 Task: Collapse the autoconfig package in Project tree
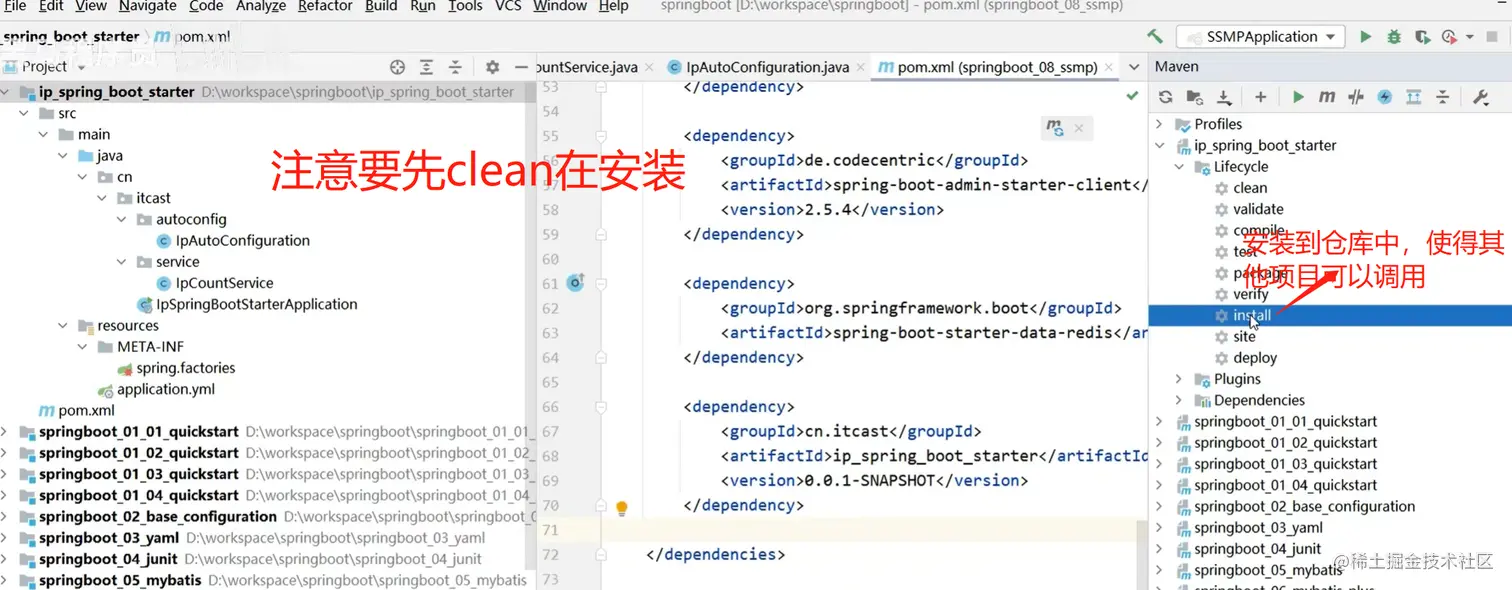coord(122,219)
